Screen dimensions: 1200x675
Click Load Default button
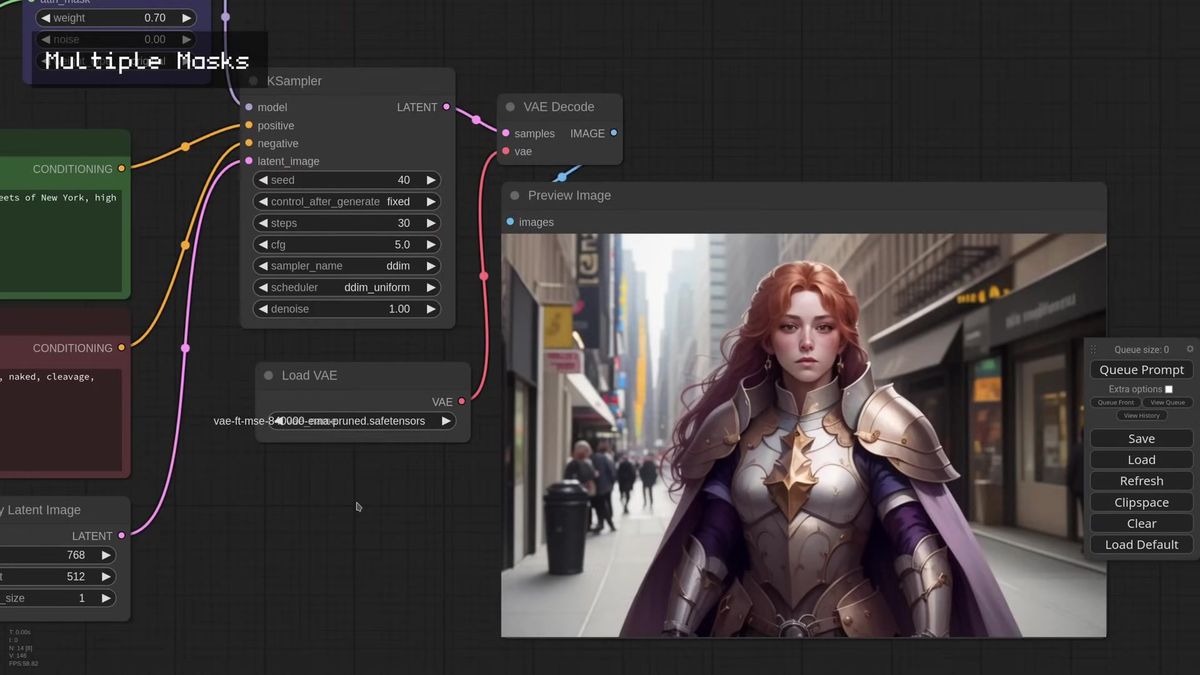coord(1141,545)
